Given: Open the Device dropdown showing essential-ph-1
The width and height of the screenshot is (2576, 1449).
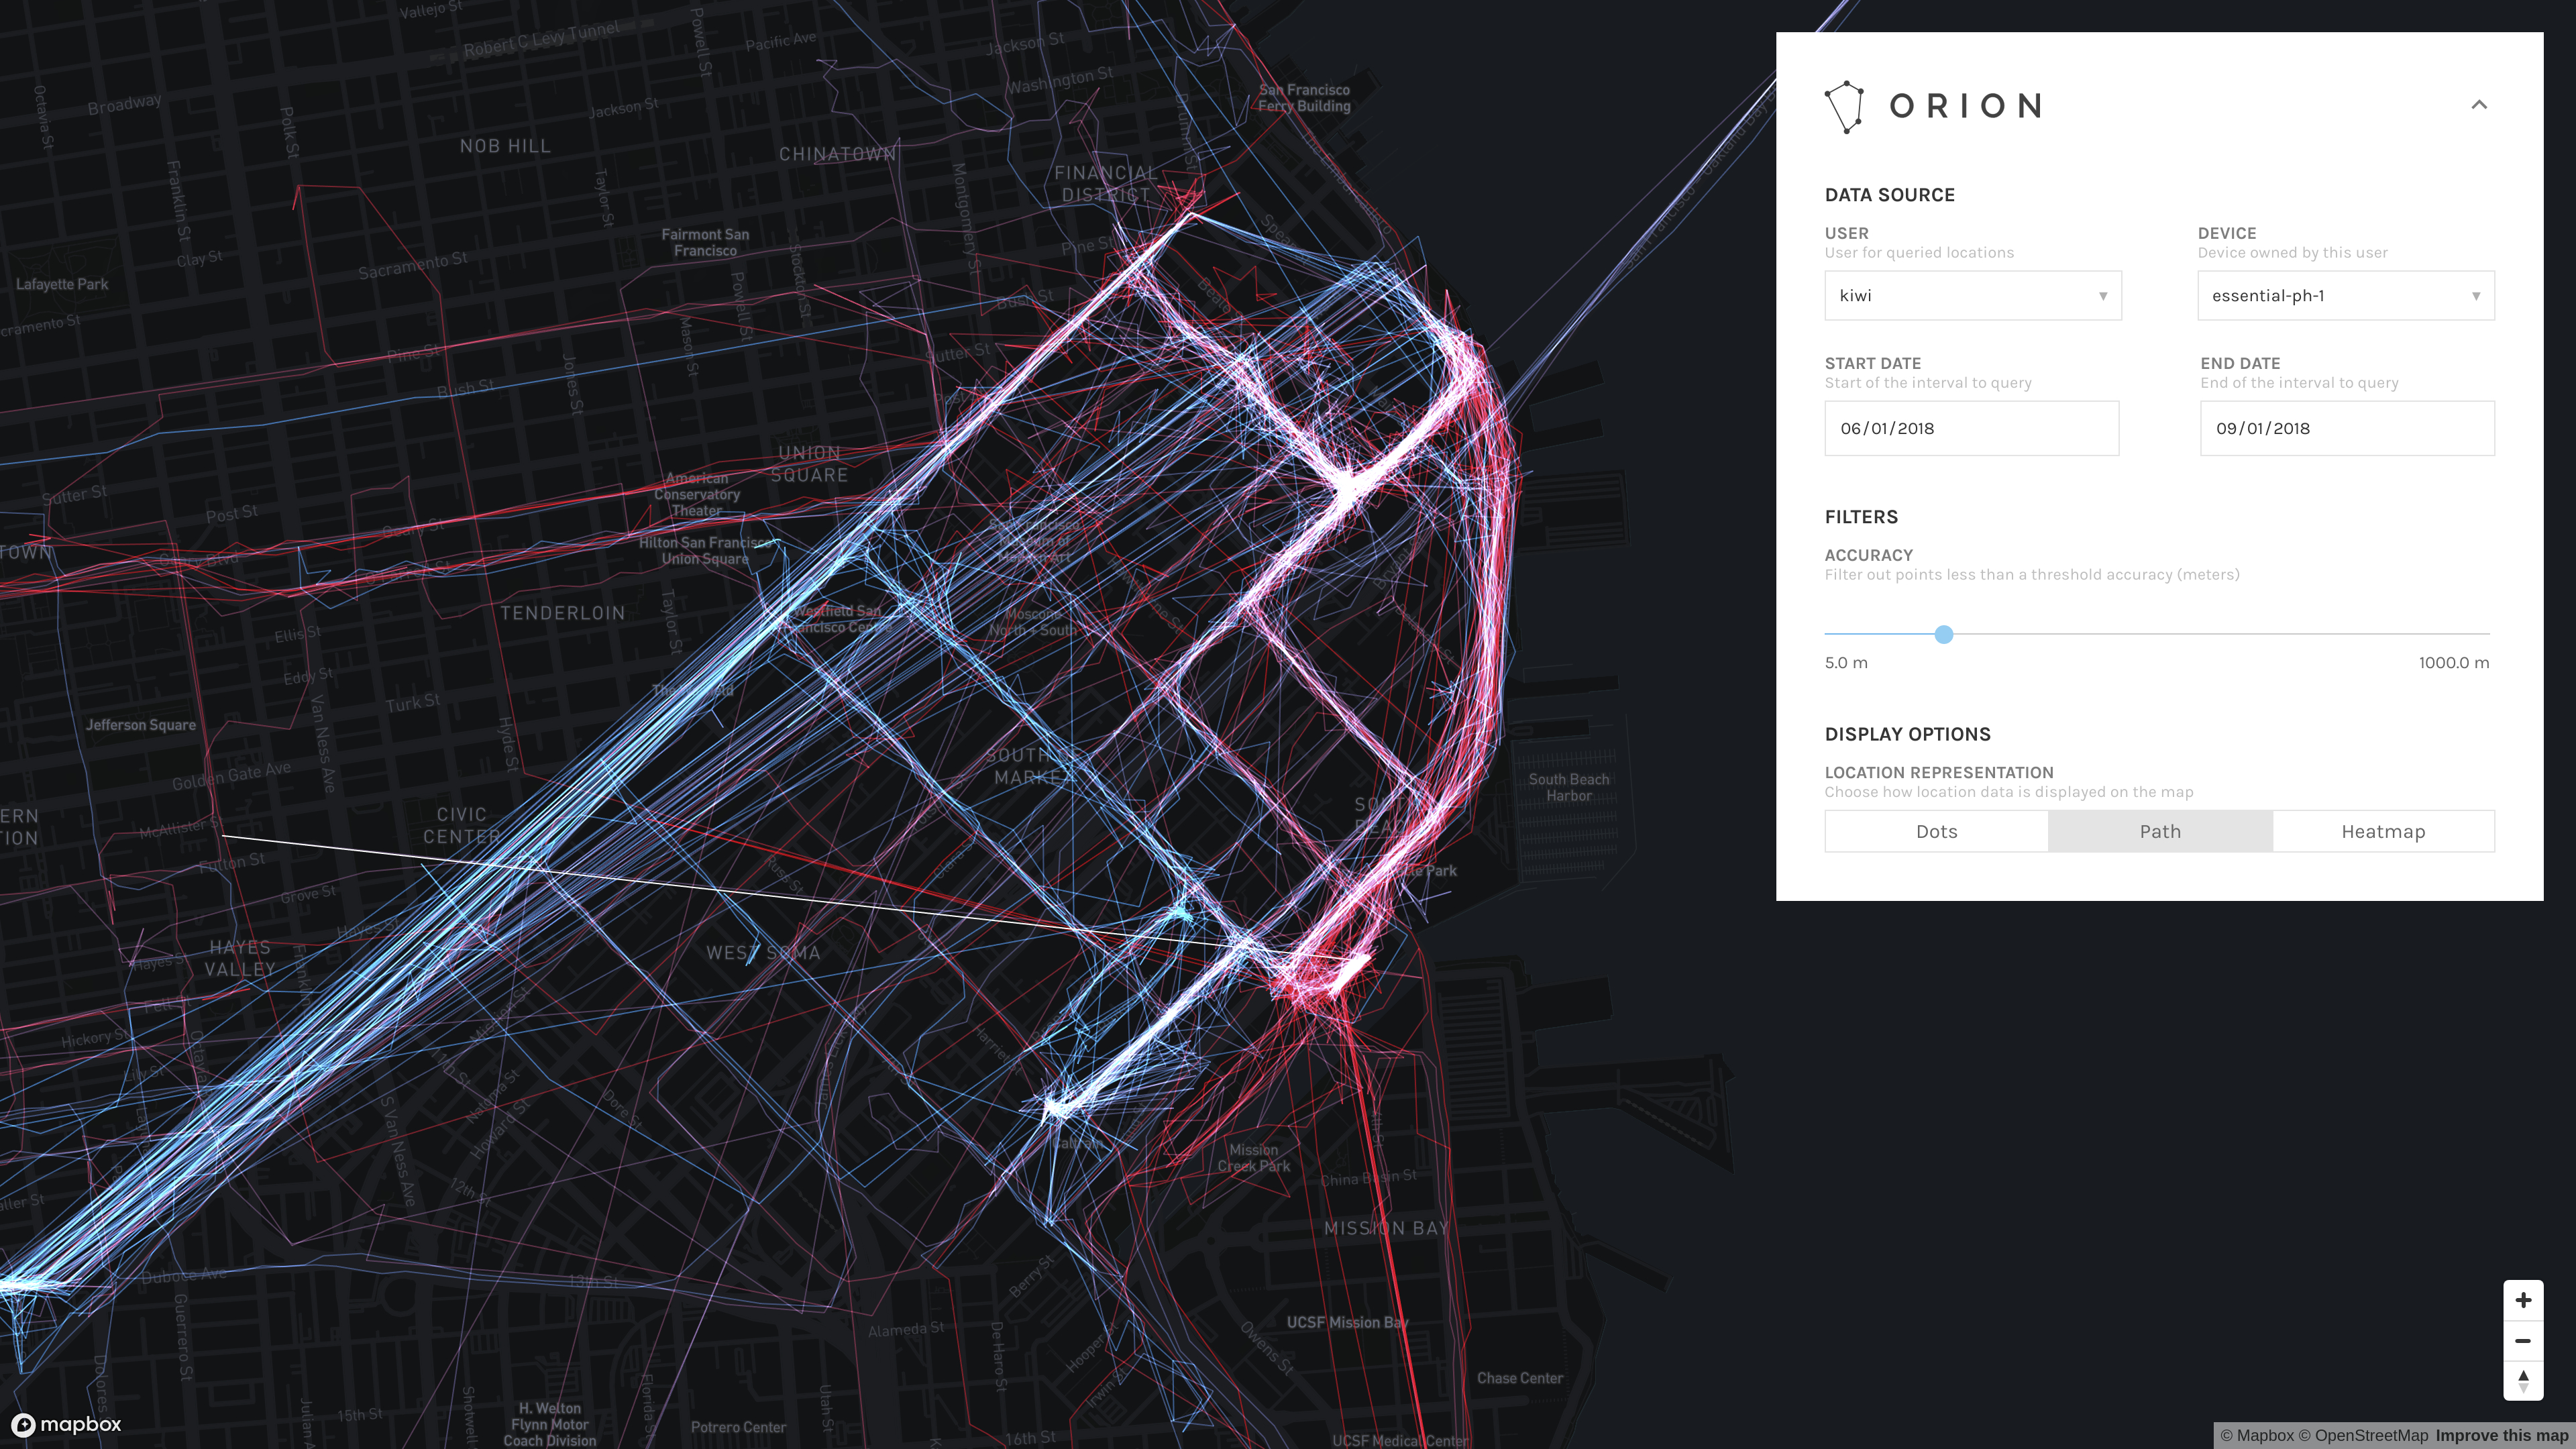Looking at the screenshot, I should (2345, 296).
